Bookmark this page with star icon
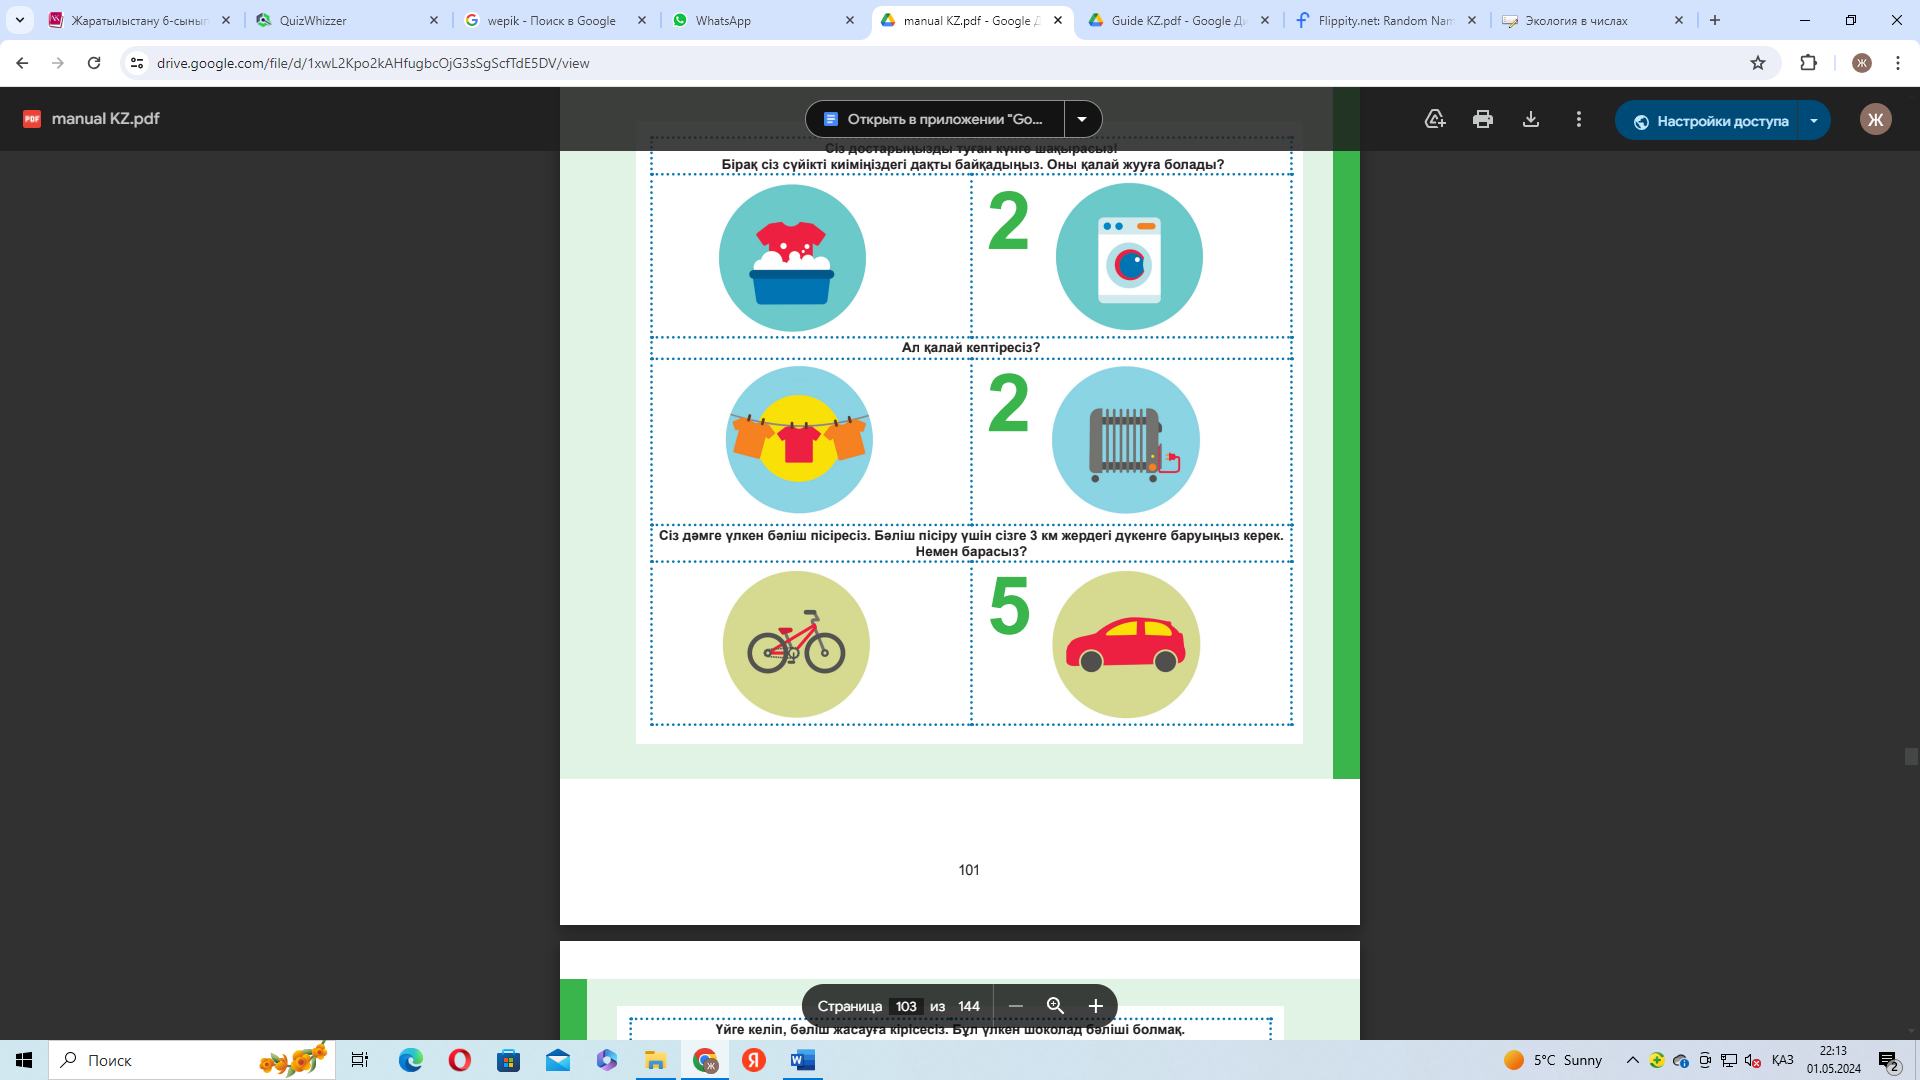The width and height of the screenshot is (1920, 1080). coord(1757,63)
